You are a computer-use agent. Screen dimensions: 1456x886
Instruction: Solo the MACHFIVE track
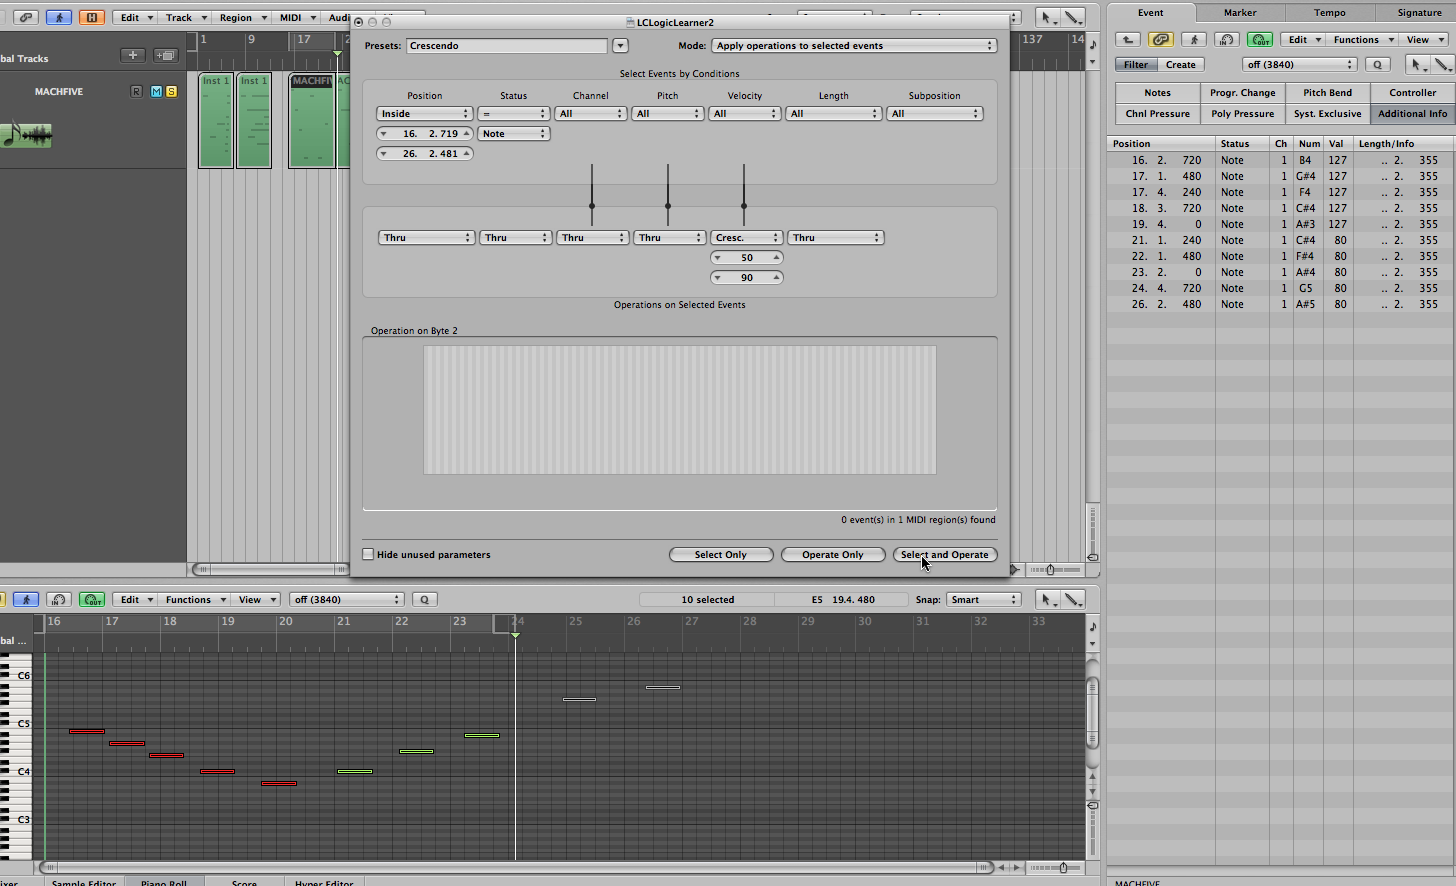click(x=171, y=91)
